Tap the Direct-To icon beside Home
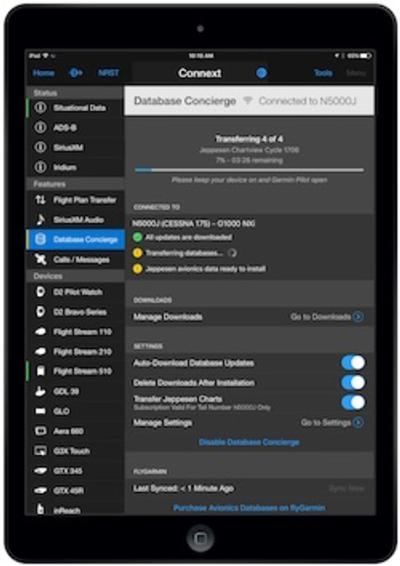Screen dimensions: 400x566 point(76,73)
